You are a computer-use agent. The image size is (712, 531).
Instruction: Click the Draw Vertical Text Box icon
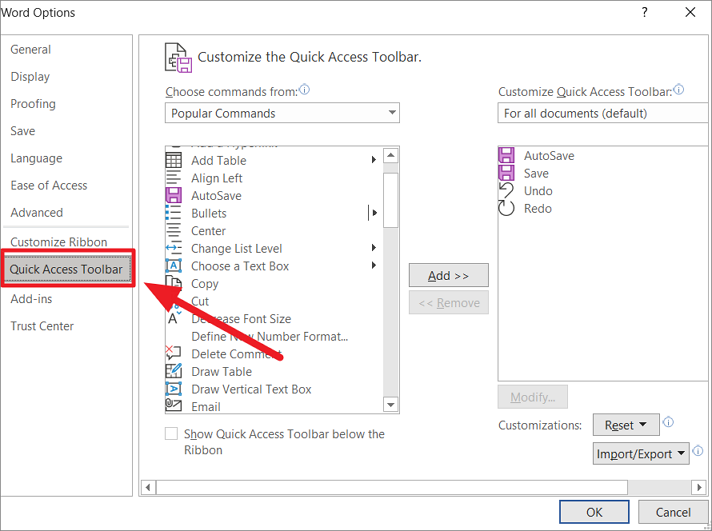[173, 389]
